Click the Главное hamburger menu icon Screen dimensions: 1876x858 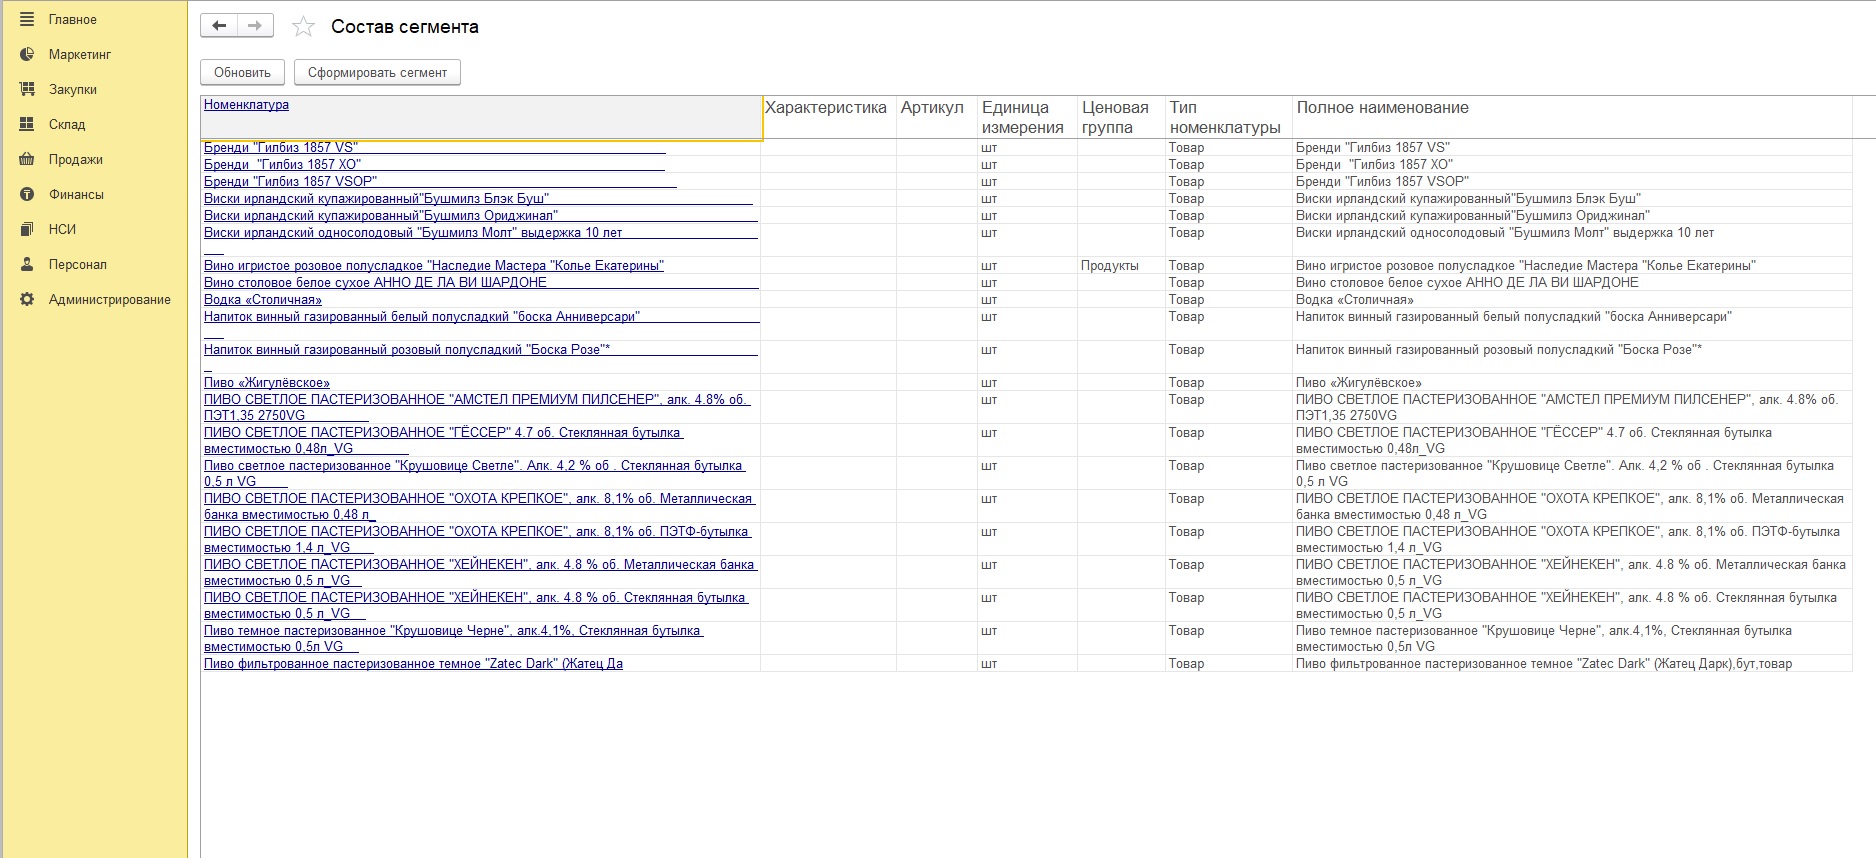(27, 19)
